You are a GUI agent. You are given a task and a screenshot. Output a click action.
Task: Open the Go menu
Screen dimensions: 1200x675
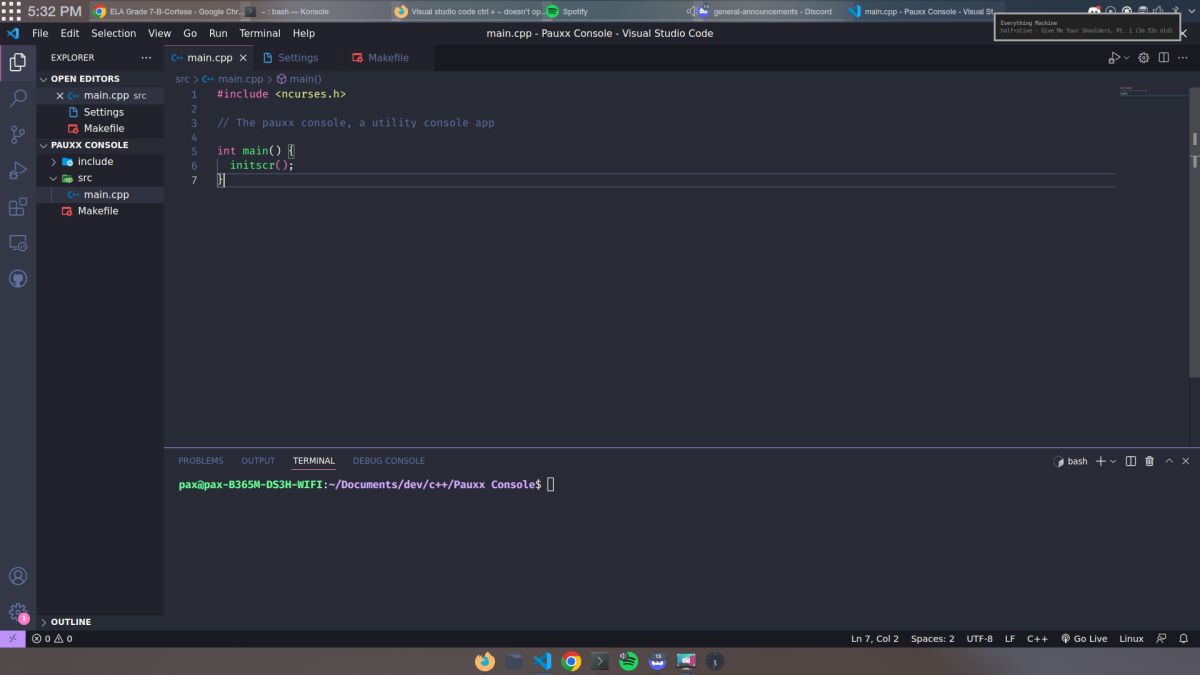[190, 33]
